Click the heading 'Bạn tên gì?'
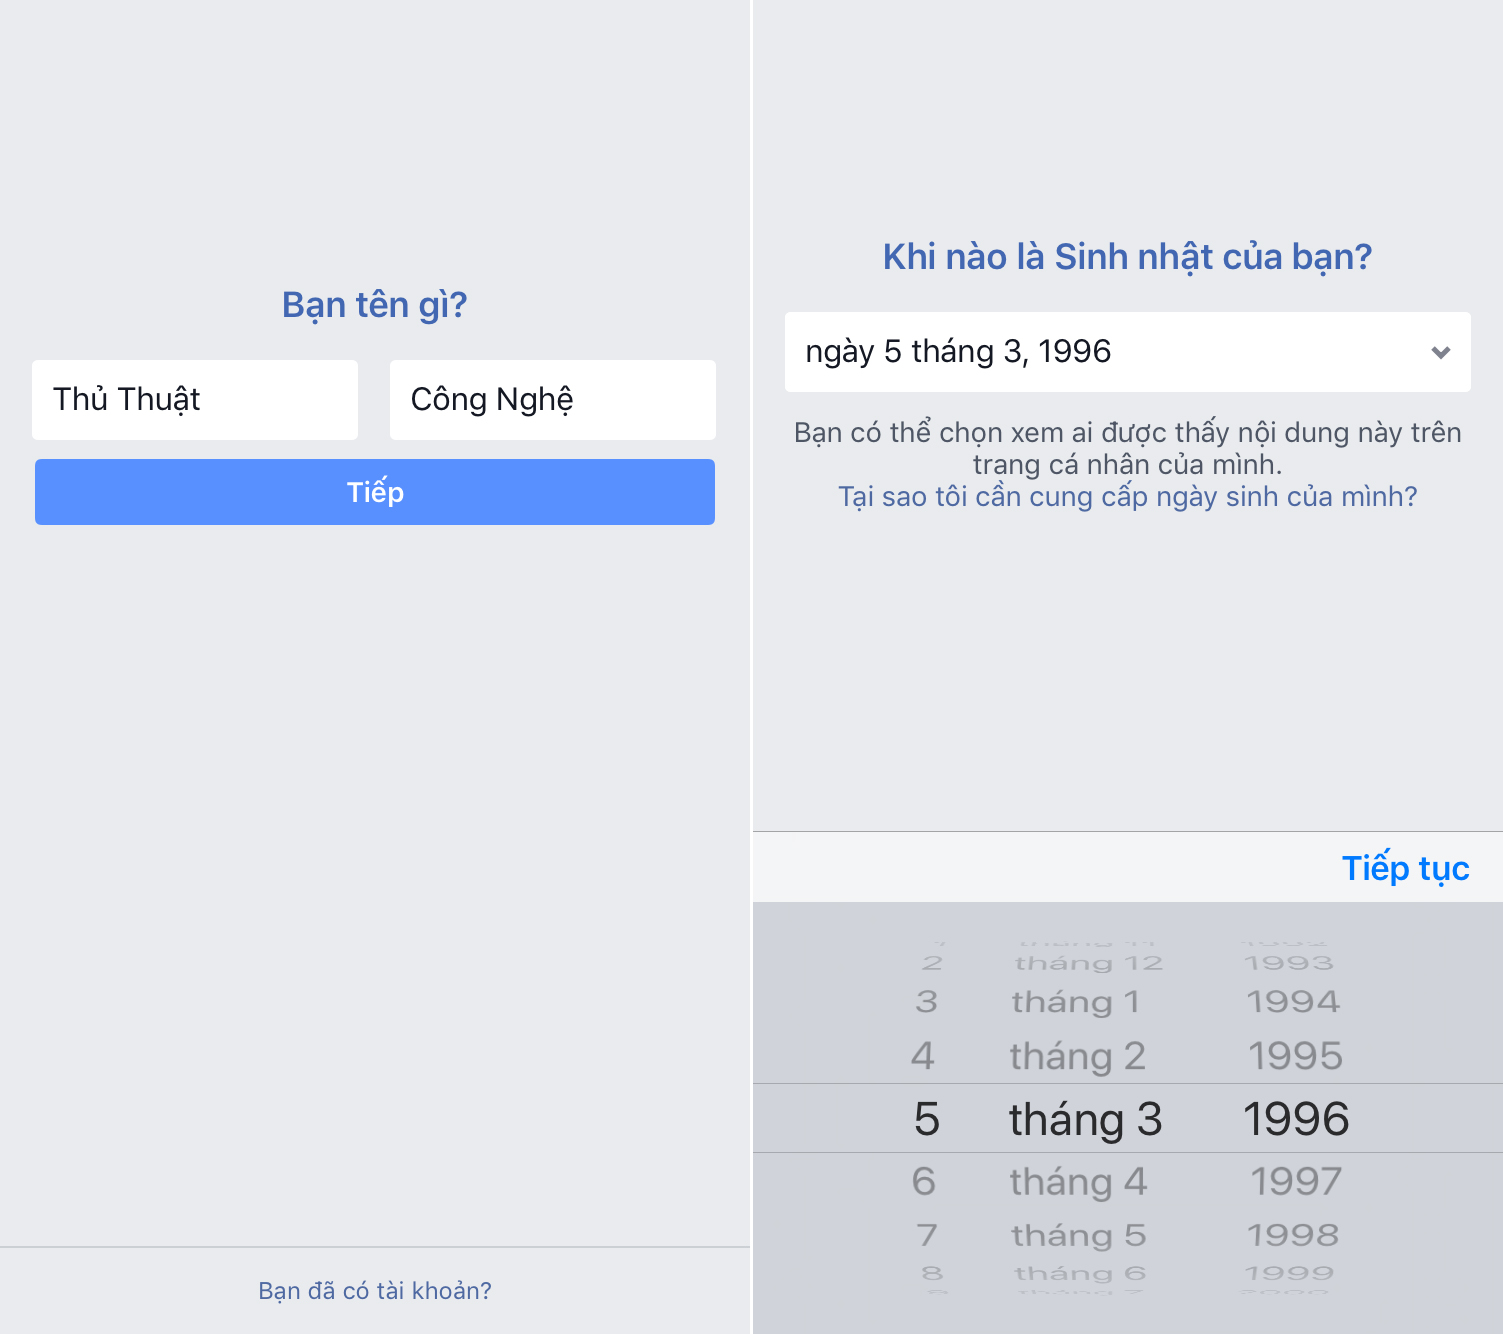This screenshot has height=1334, width=1503. (x=373, y=304)
